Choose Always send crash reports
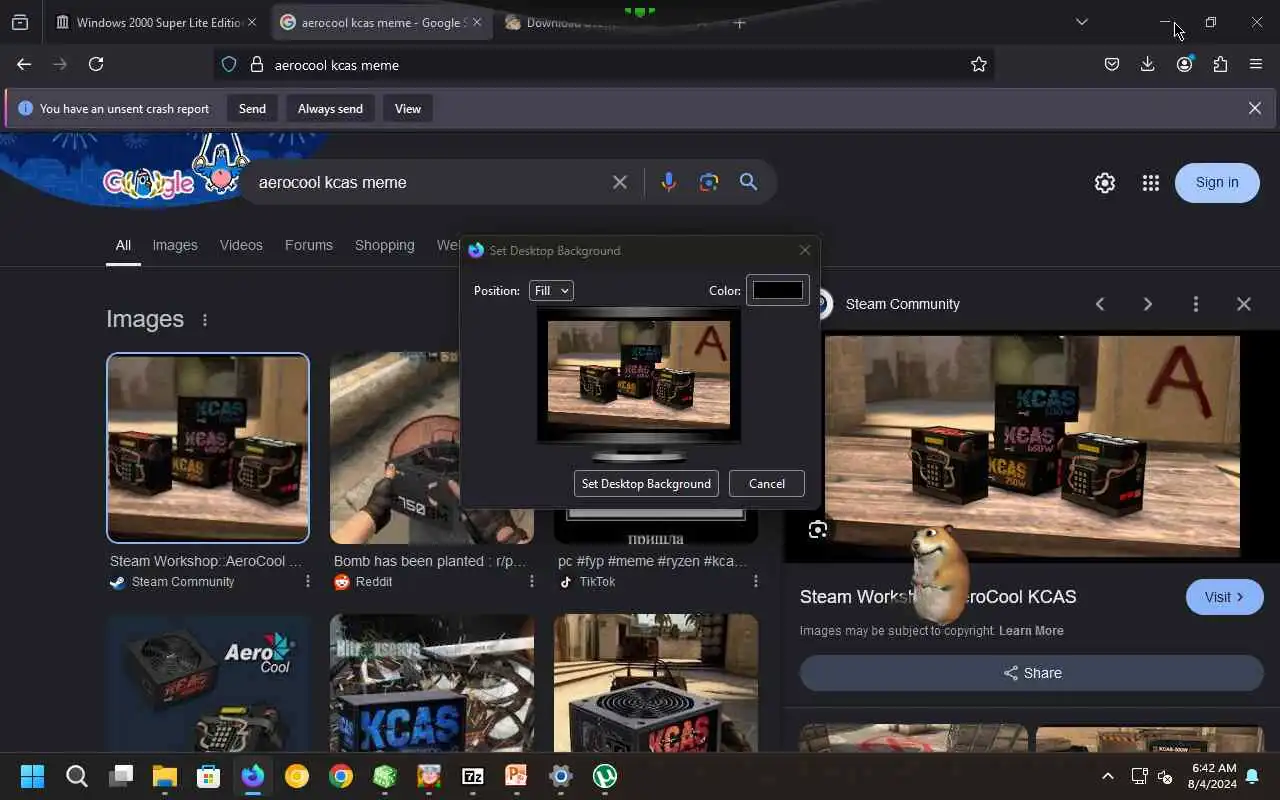This screenshot has height=800, width=1280. 330,108
